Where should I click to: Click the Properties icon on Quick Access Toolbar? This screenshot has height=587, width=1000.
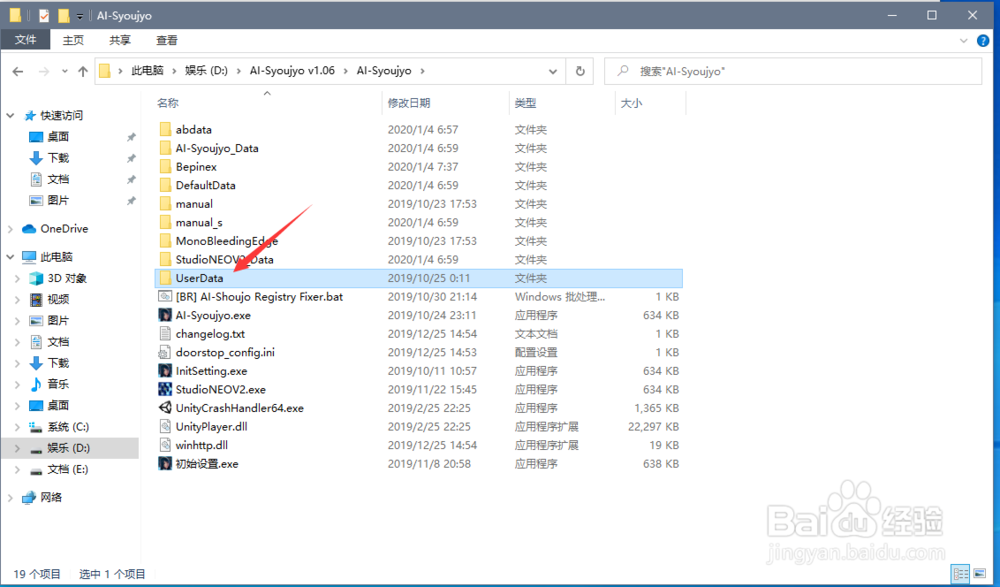click(x=42, y=15)
